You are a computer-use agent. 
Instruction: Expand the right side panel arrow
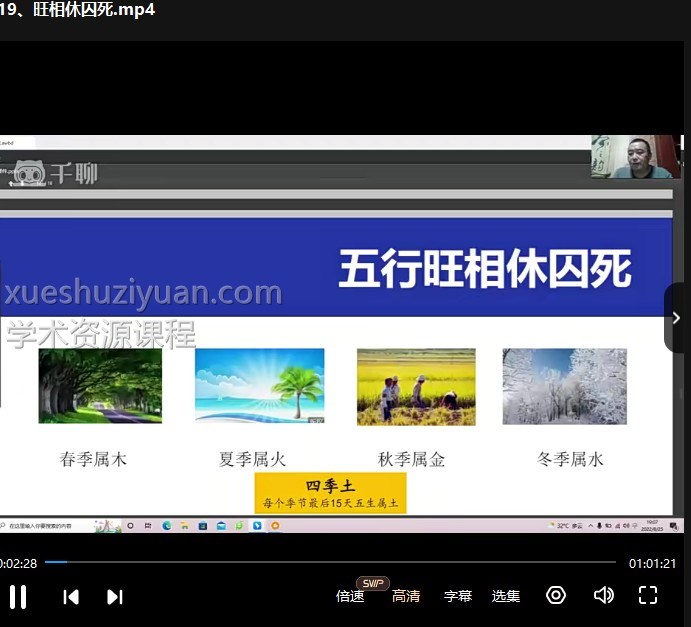point(677,318)
